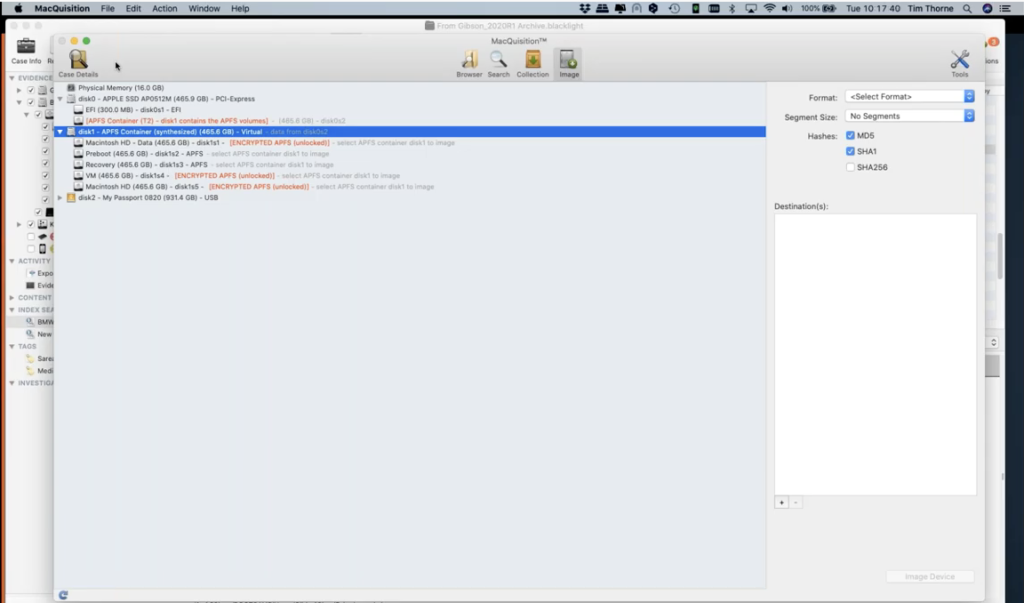
Task: Open the volume control in the menu bar
Action: click(787, 8)
